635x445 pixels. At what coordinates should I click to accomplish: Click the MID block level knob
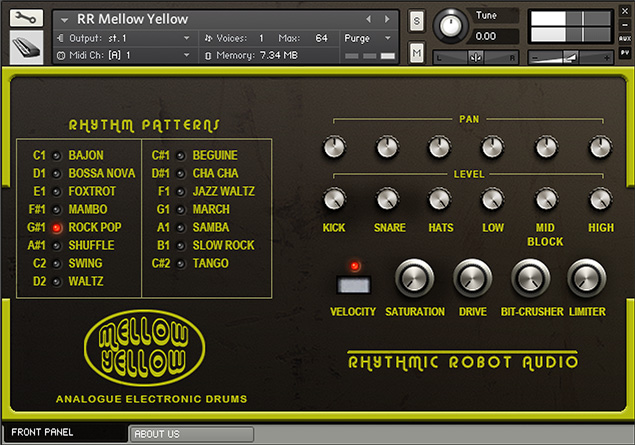[546, 199]
